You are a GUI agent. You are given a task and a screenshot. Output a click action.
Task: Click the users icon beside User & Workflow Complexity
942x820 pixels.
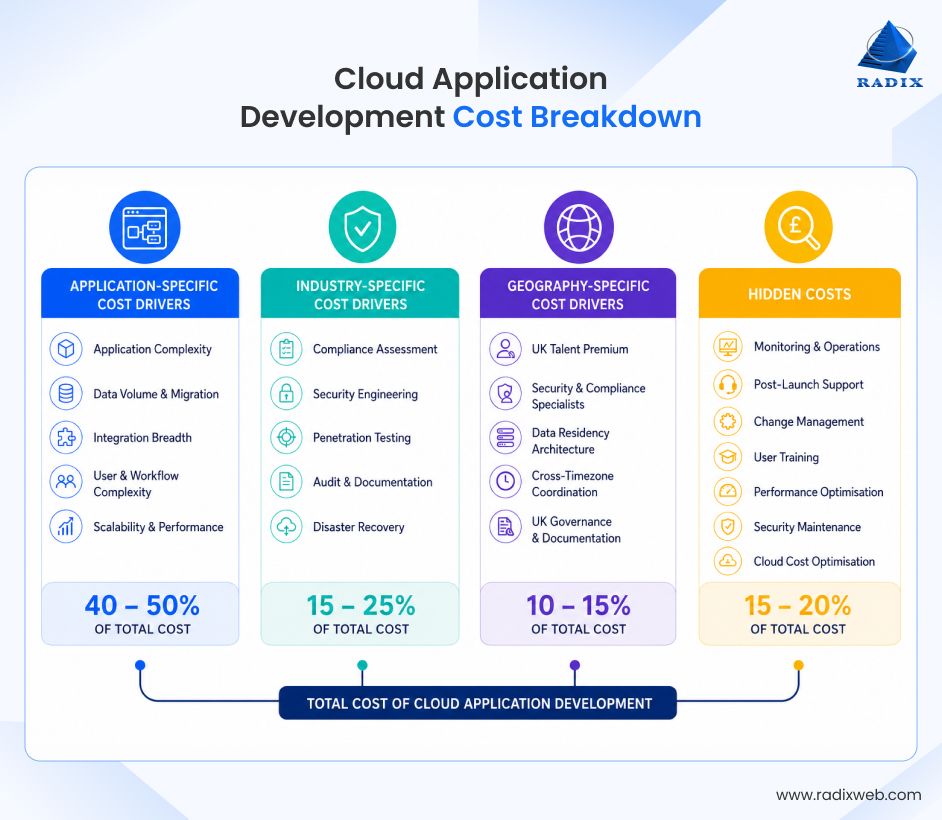[x=66, y=482]
